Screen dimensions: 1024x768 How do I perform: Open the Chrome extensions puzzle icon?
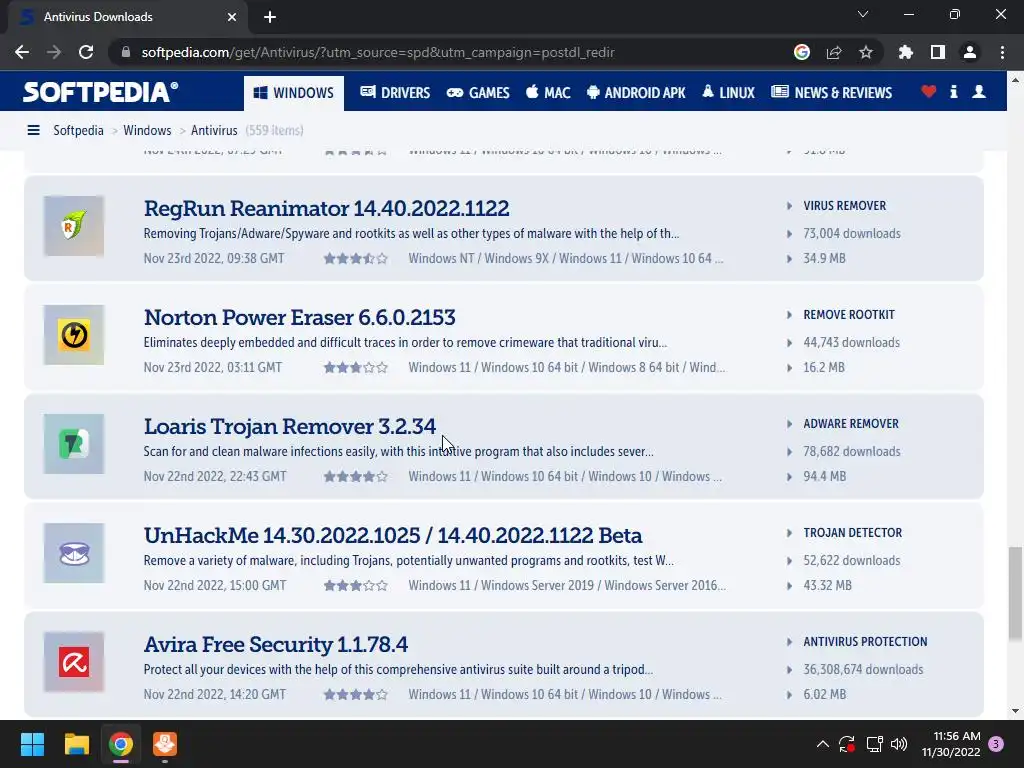click(906, 52)
